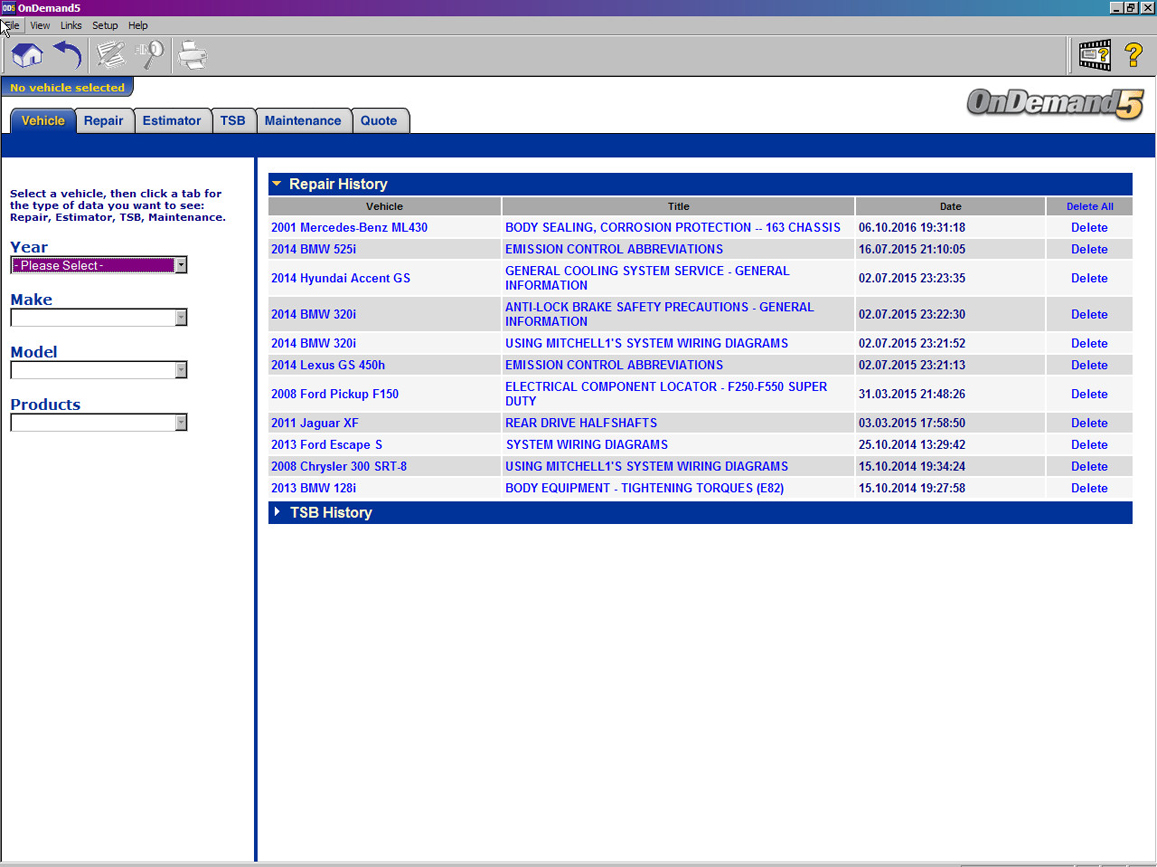Click the OnDemand5 logo

coord(1054,103)
